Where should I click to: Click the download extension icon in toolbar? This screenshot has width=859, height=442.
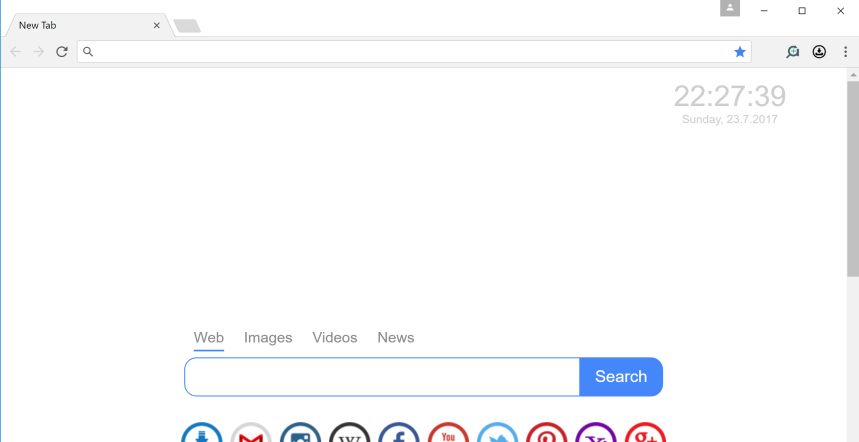pyautogui.click(x=819, y=52)
